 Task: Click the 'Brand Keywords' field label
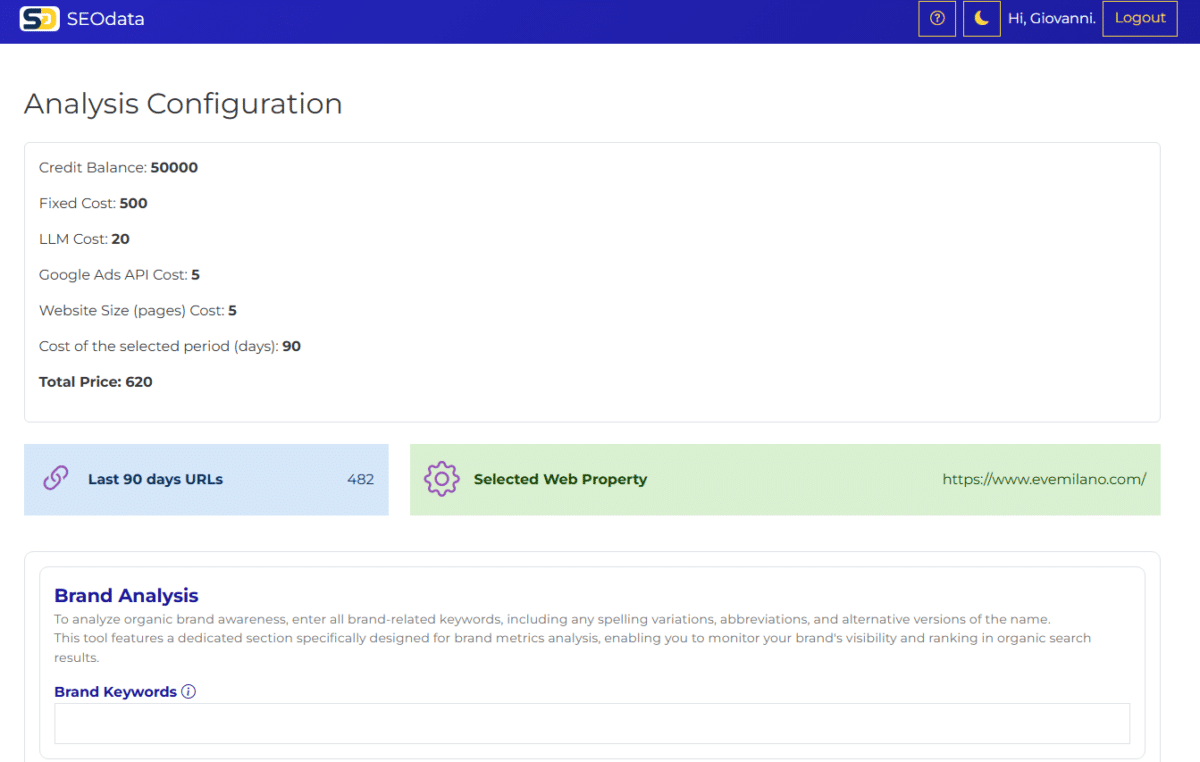[x=115, y=691]
